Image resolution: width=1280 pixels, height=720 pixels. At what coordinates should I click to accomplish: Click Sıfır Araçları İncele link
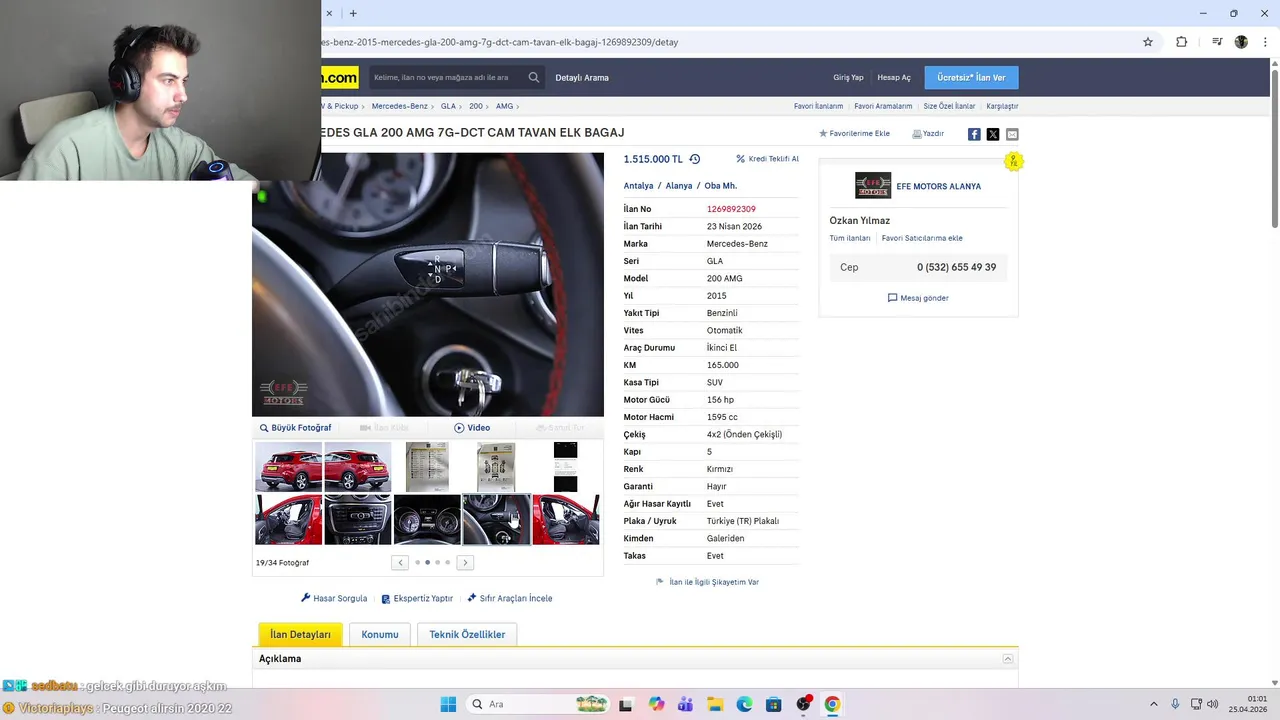pos(510,598)
